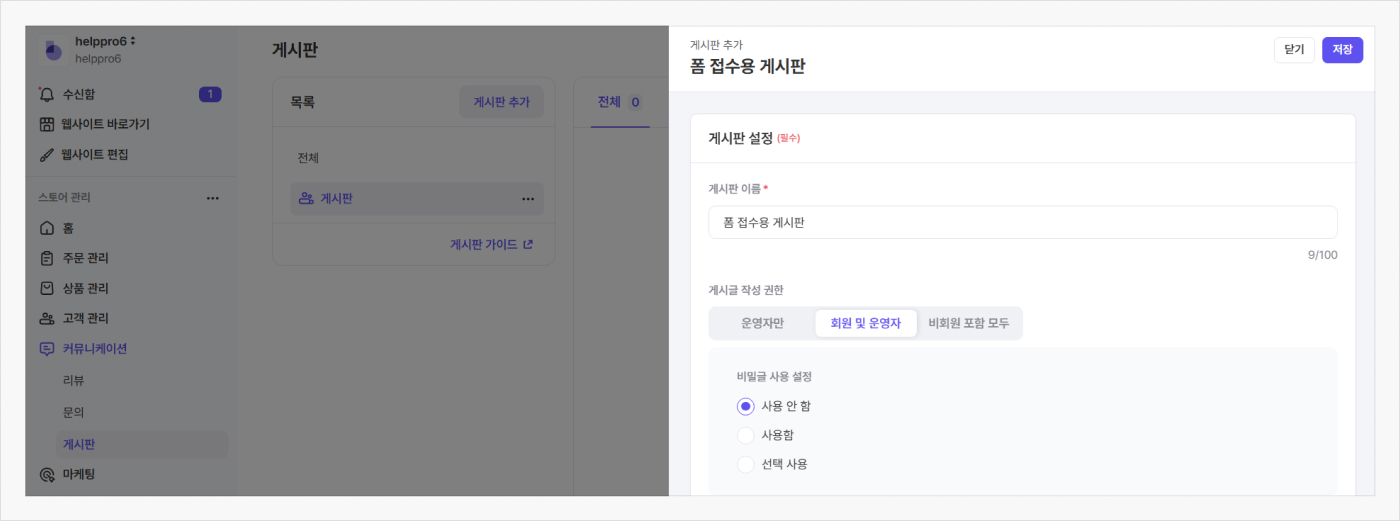Select the '사용 안 함' radio option

(745, 406)
